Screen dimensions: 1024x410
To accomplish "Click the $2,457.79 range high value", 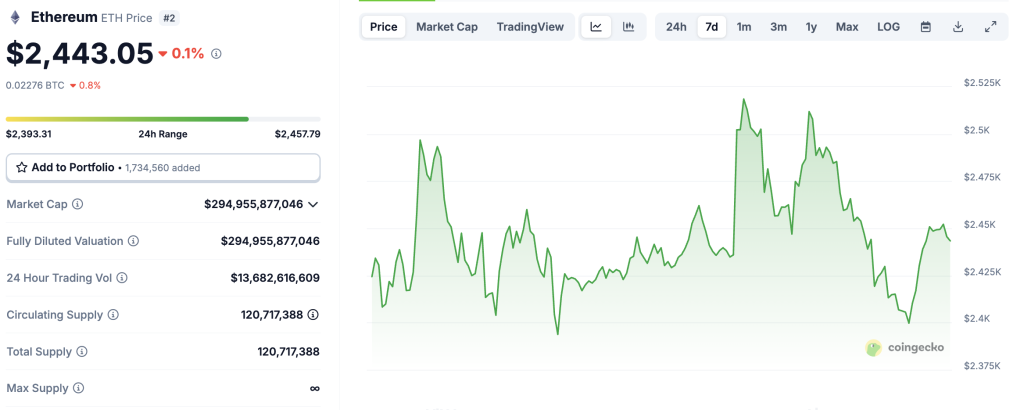I will [x=297, y=134].
